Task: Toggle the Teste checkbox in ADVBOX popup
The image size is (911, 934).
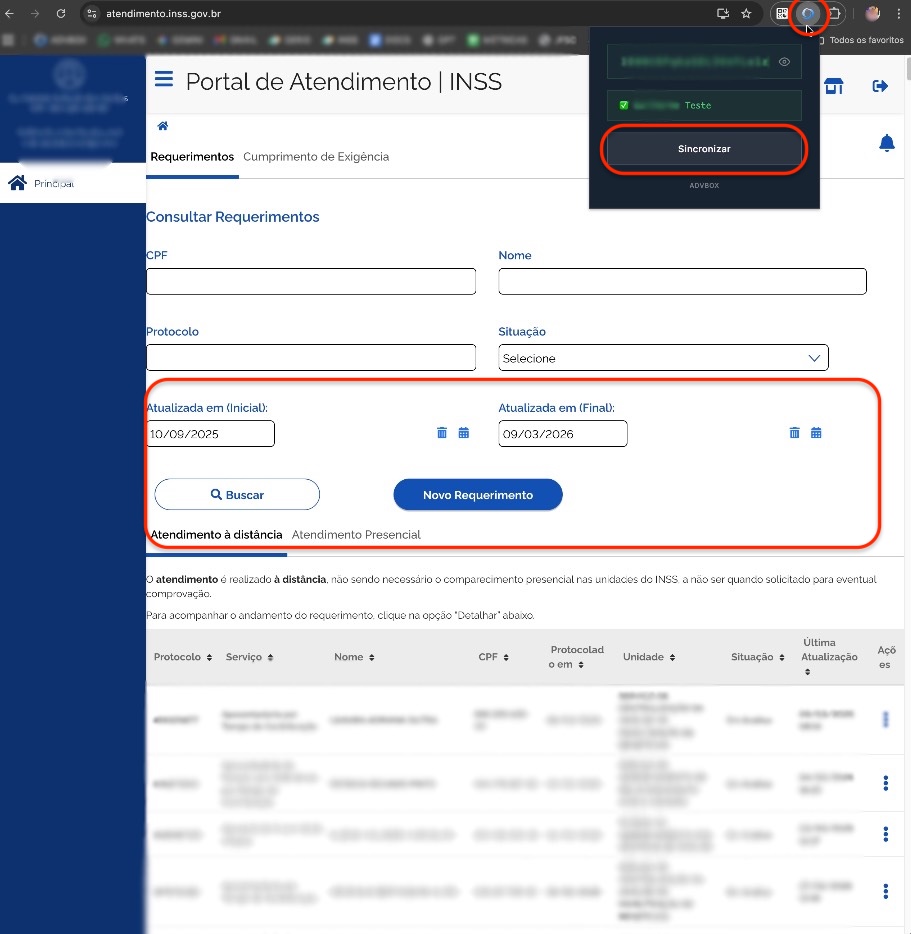Action: pyautogui.click(x=623, y=105)
